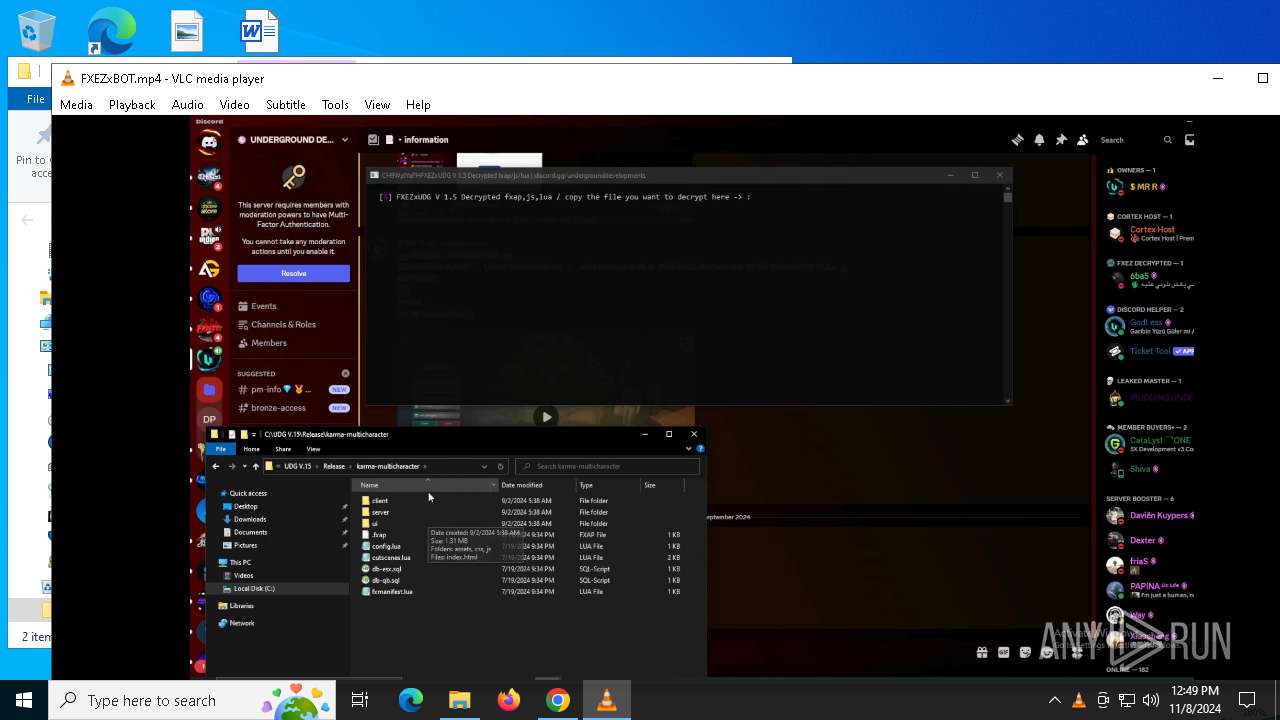The height and width of the screenshot is (720, 1280).
Task: Click the blue Resolve button
Action: (x=293, y=273)
